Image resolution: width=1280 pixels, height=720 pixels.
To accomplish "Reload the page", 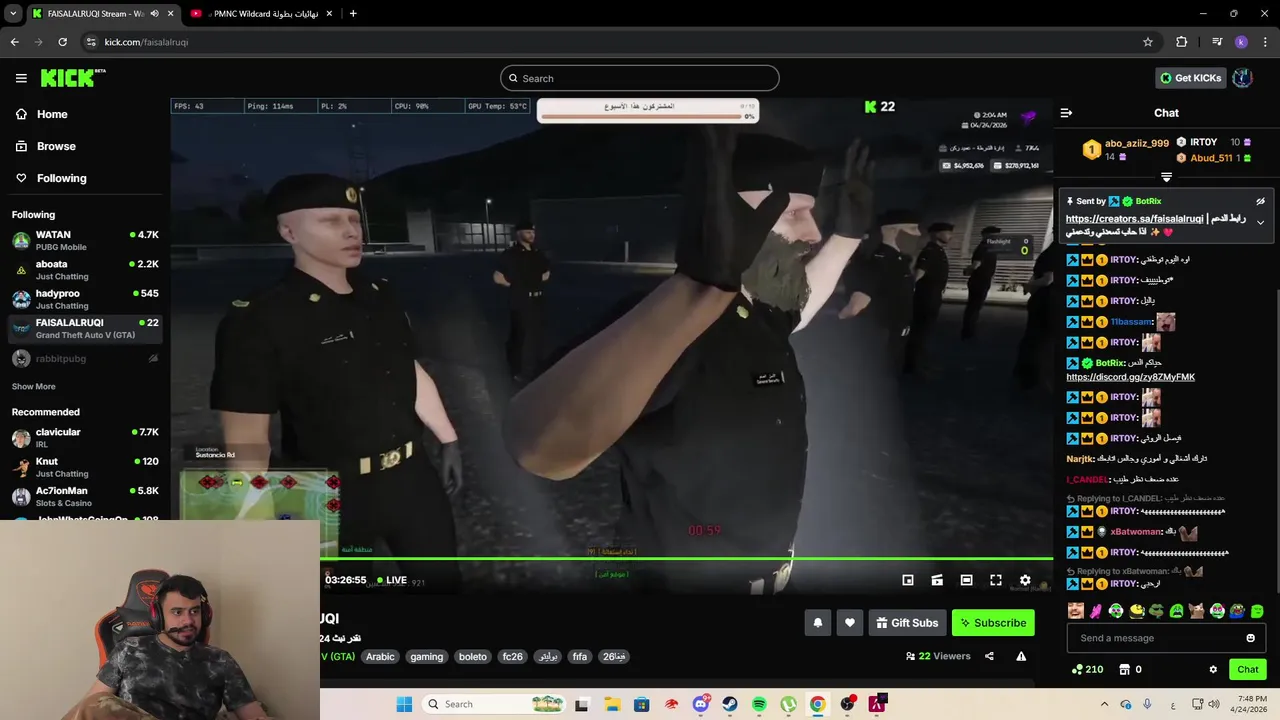I will tap(63, 42).
